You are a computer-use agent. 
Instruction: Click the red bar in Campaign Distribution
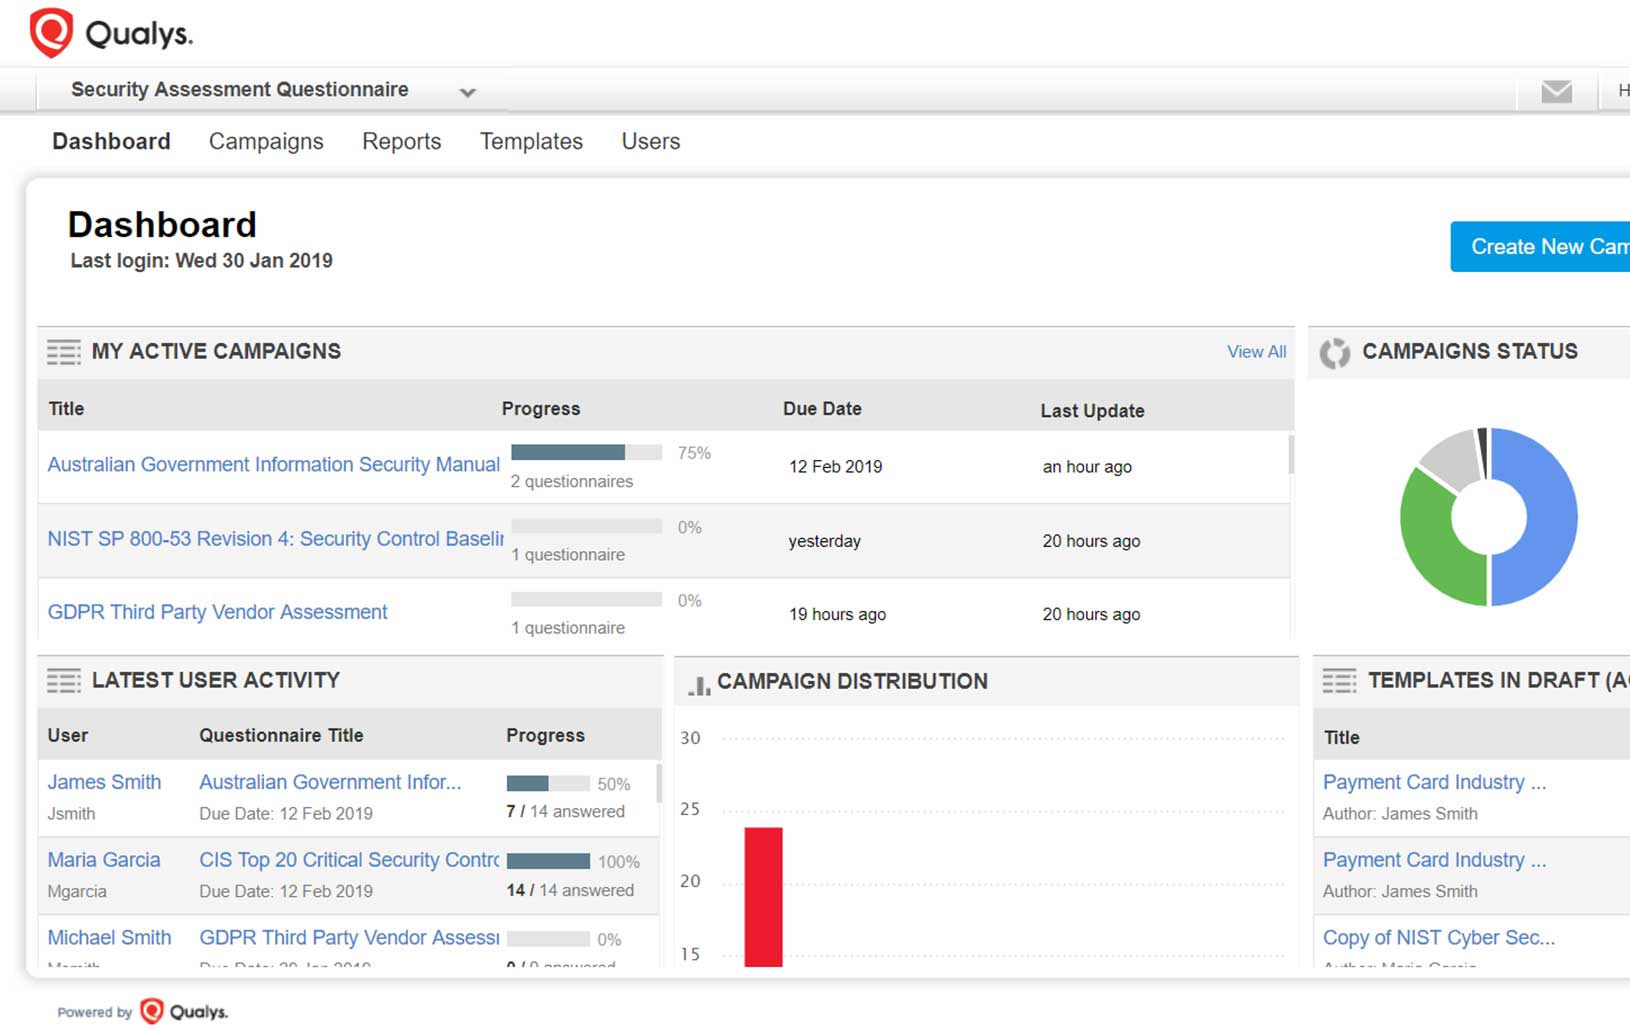coord(763,896)
